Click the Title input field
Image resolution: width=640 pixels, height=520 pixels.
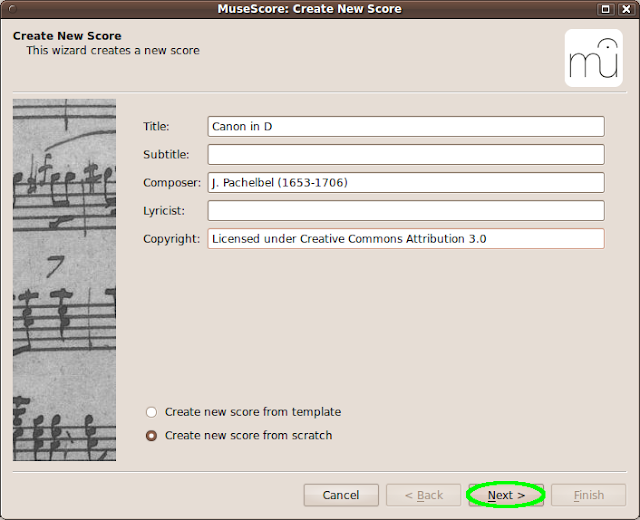click(x=406, y=127)
